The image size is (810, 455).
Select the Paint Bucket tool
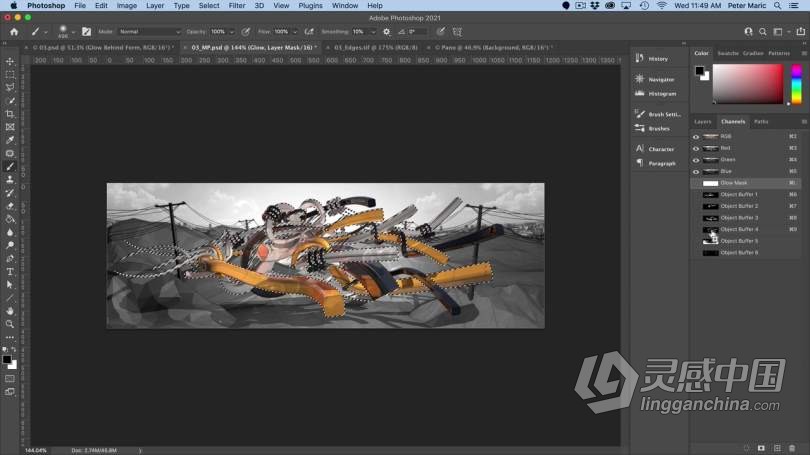click(10, 219)
